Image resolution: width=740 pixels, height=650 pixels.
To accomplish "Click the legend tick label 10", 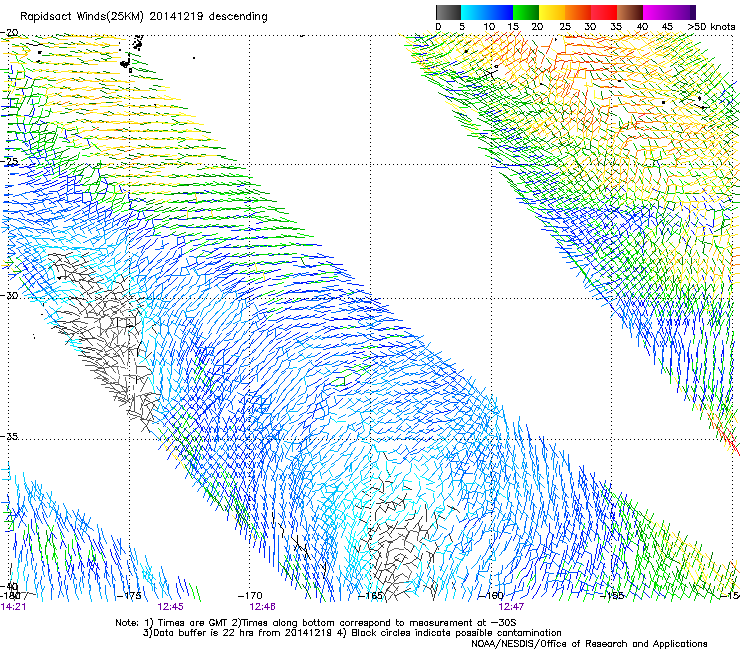I will point(489,27).
